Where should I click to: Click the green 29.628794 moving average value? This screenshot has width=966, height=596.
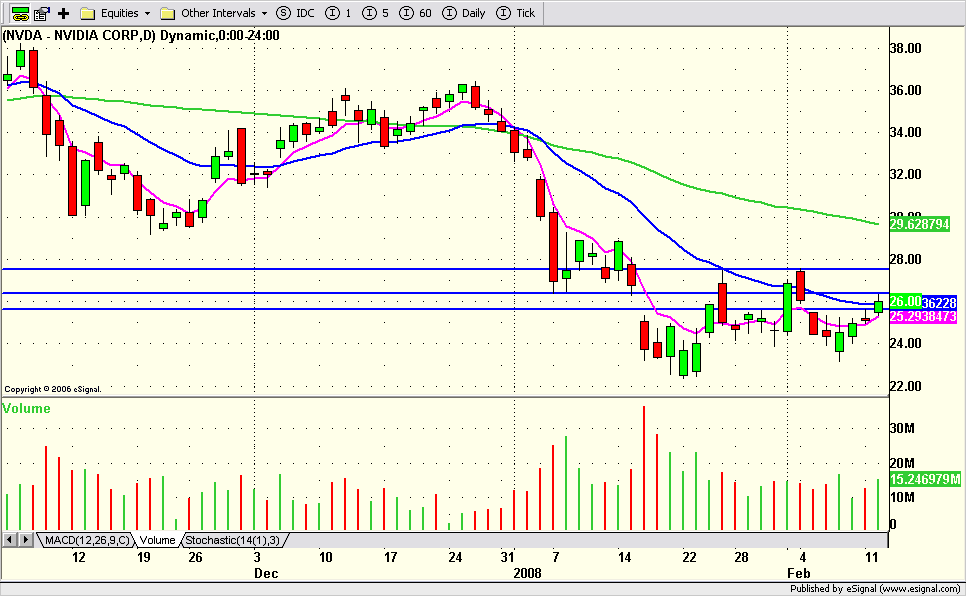point(919,224)
